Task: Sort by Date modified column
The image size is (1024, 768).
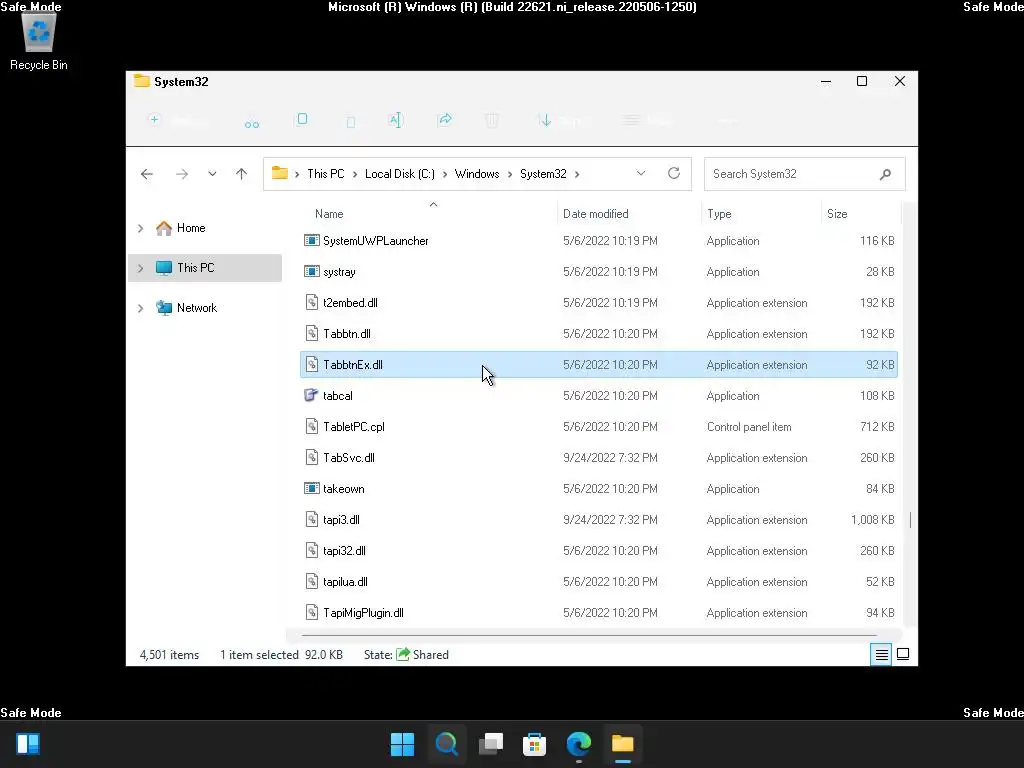Action: click(x=596, y=214)
